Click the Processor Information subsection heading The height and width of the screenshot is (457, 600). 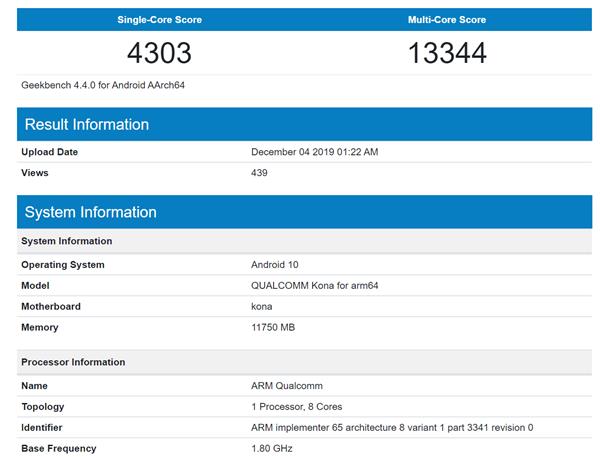pyautogui.click(x=73, y=362)
